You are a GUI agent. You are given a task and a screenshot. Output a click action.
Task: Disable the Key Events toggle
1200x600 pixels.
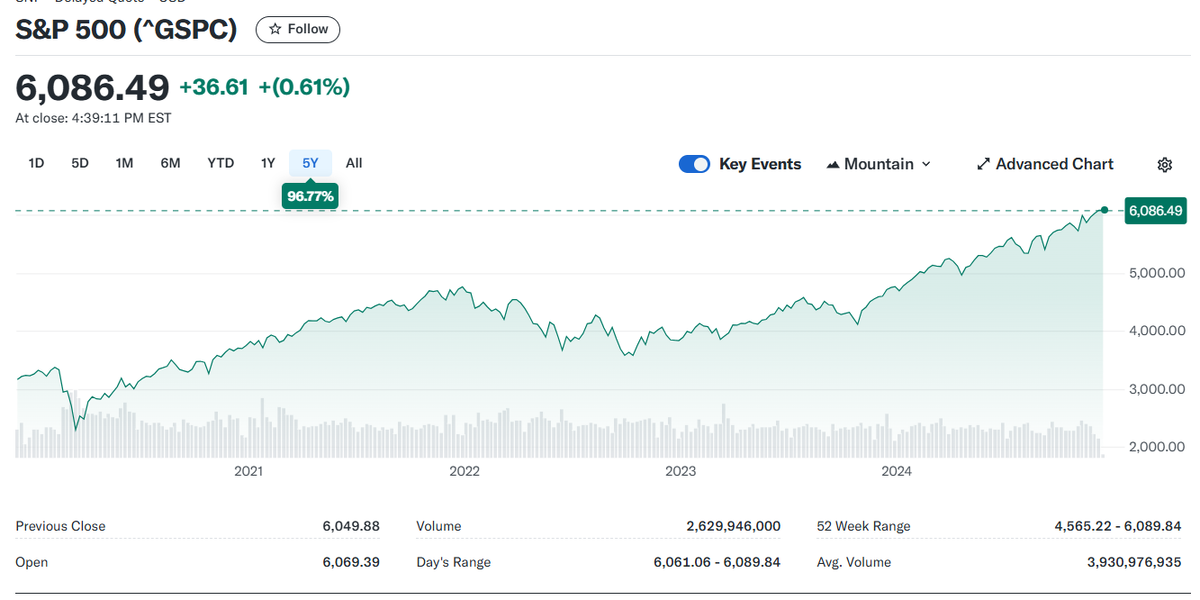tap(694, 163)
